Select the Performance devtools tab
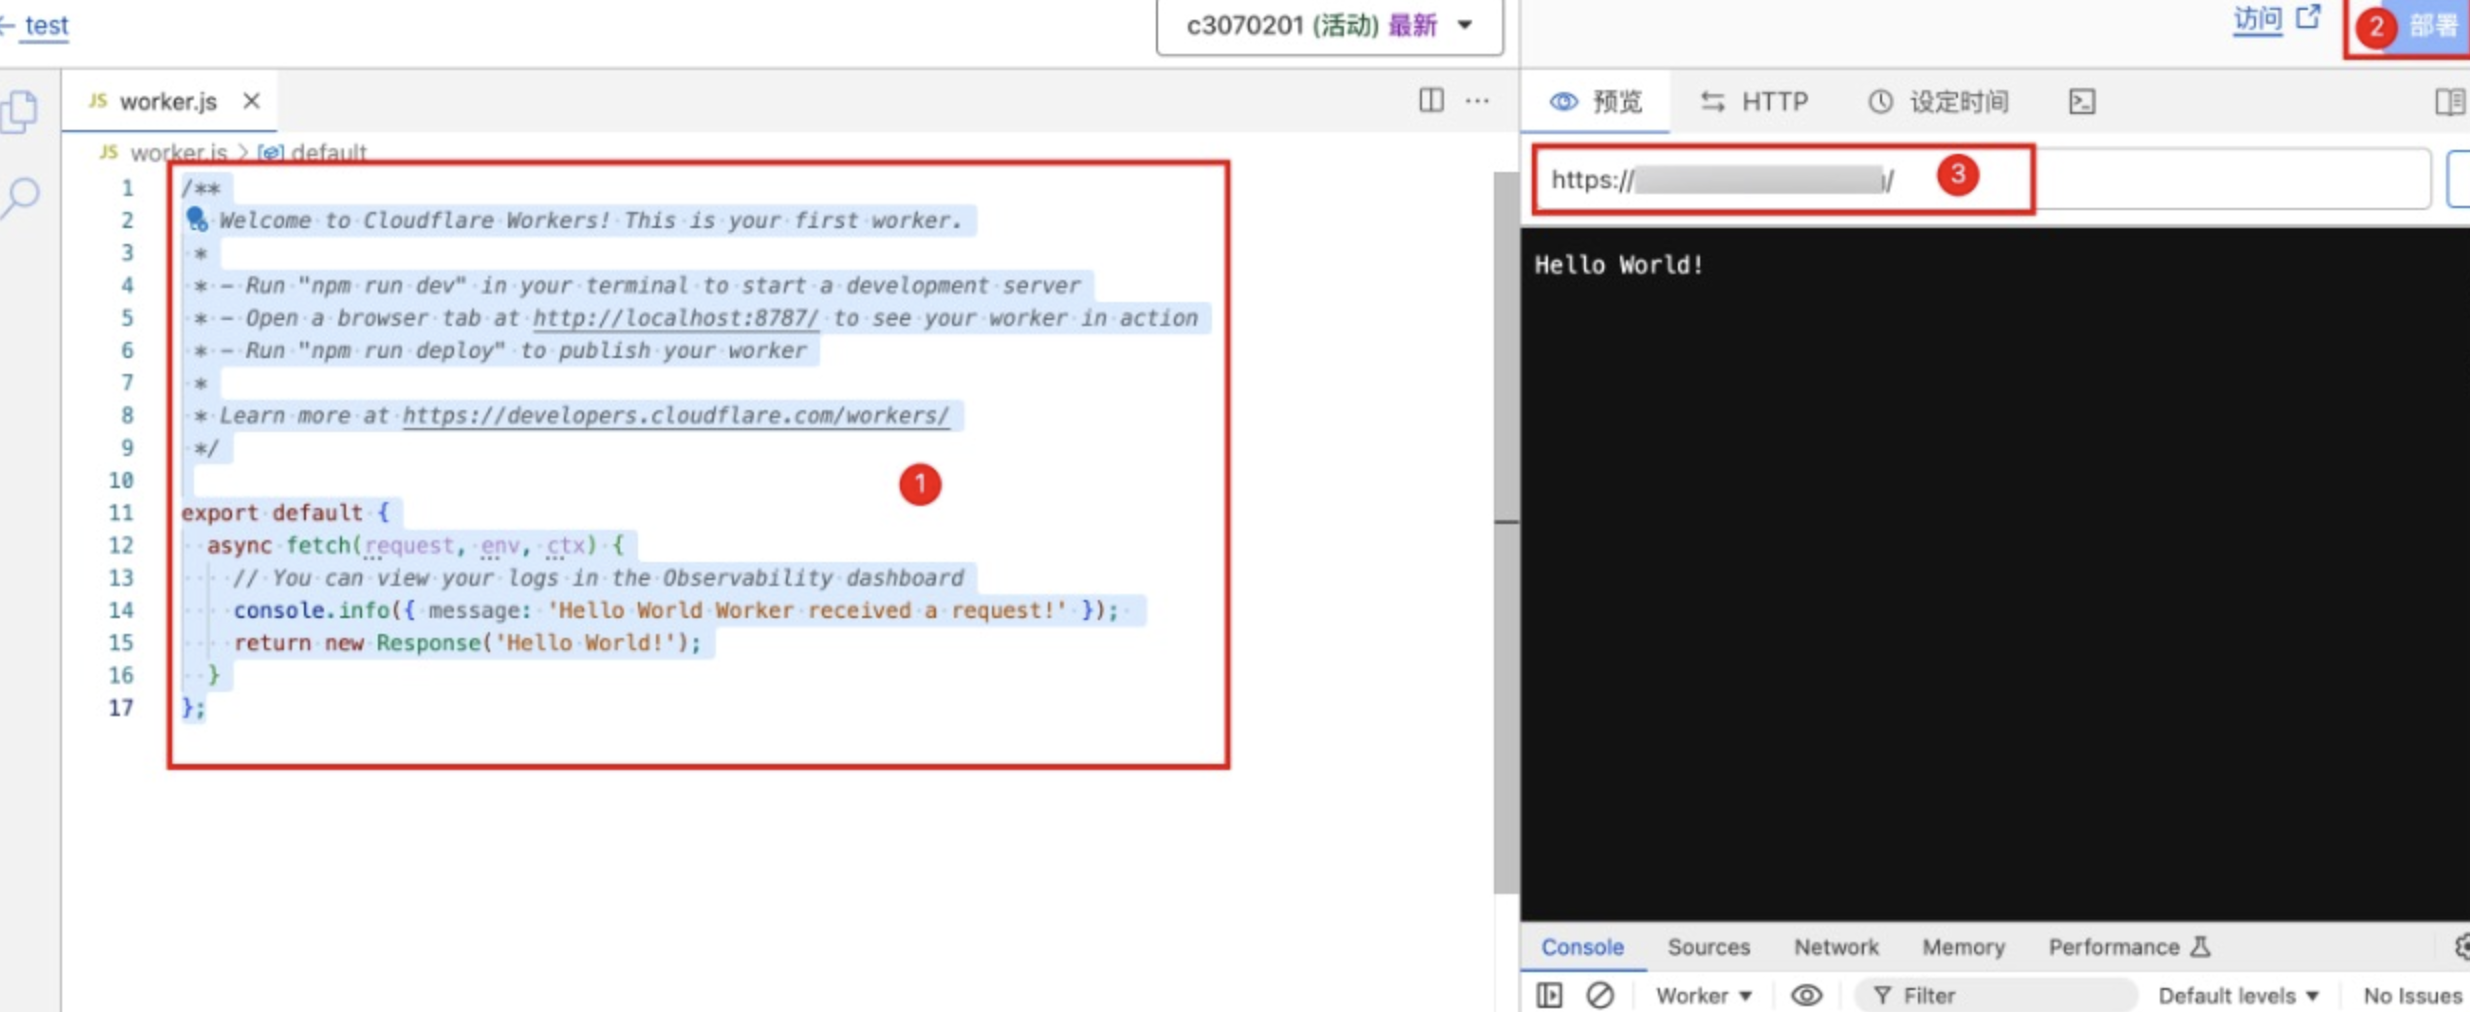This screenshot has height=1012, width=2470. pos(2129,947)
